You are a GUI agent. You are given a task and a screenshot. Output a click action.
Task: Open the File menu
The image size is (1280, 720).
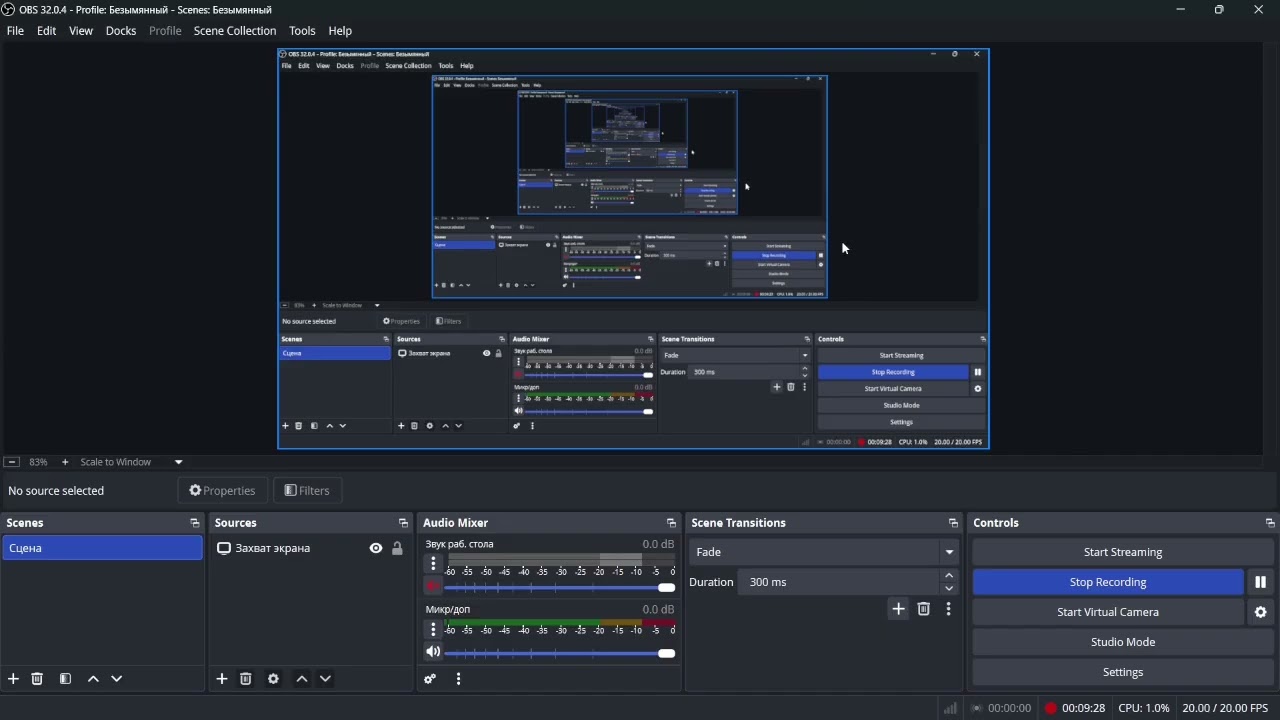point(15,31)
